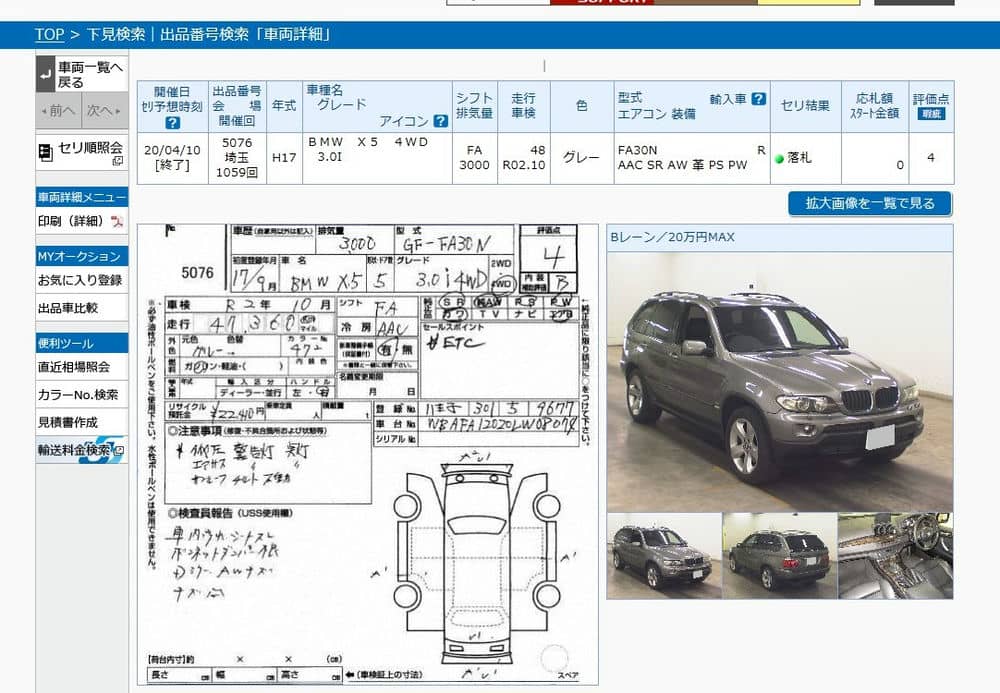The height and width of the screenshot is (693, 1000).
Task: Click the 便利ツール section header
Action: click(x=82, y=343)
